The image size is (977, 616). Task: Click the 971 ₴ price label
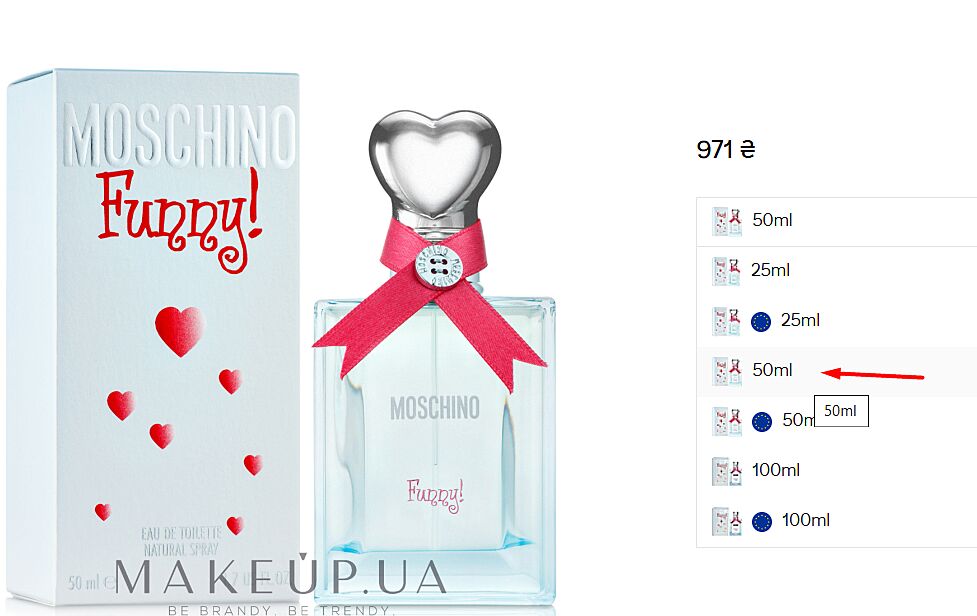click(726, 149)
